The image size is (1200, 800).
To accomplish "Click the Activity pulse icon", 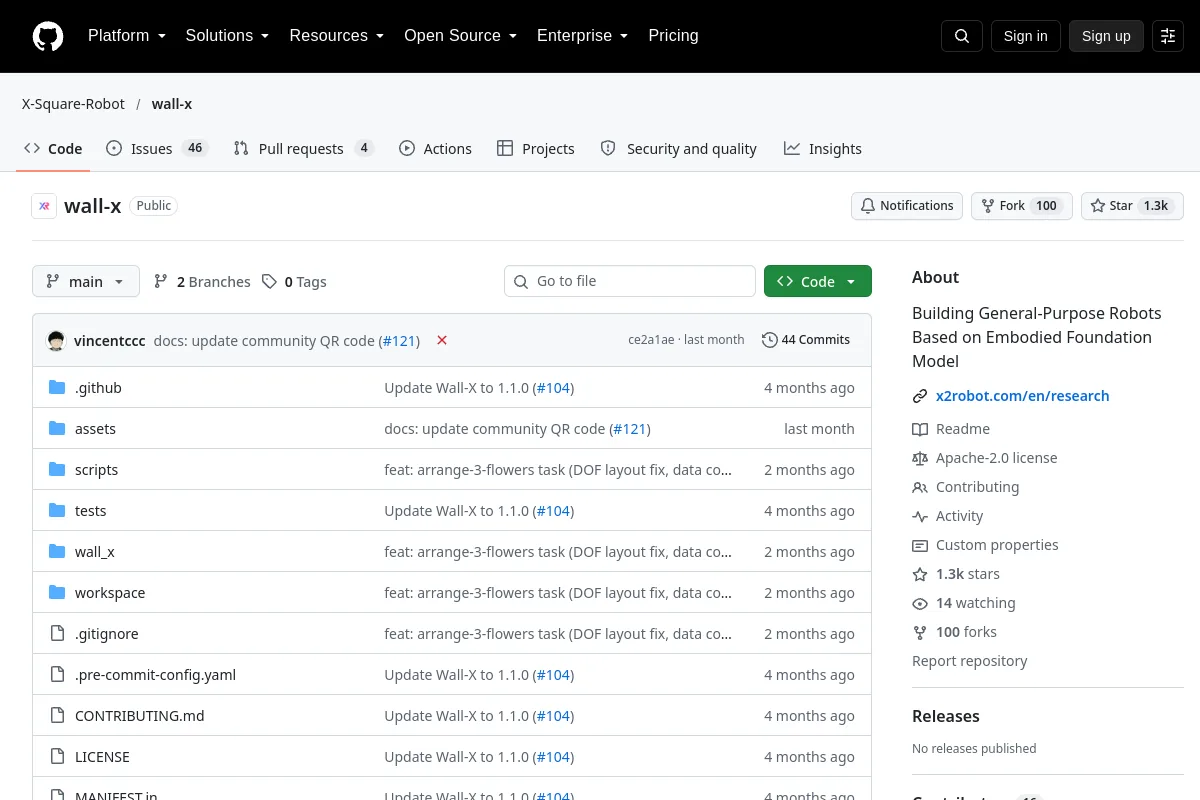I will point(920,516).
